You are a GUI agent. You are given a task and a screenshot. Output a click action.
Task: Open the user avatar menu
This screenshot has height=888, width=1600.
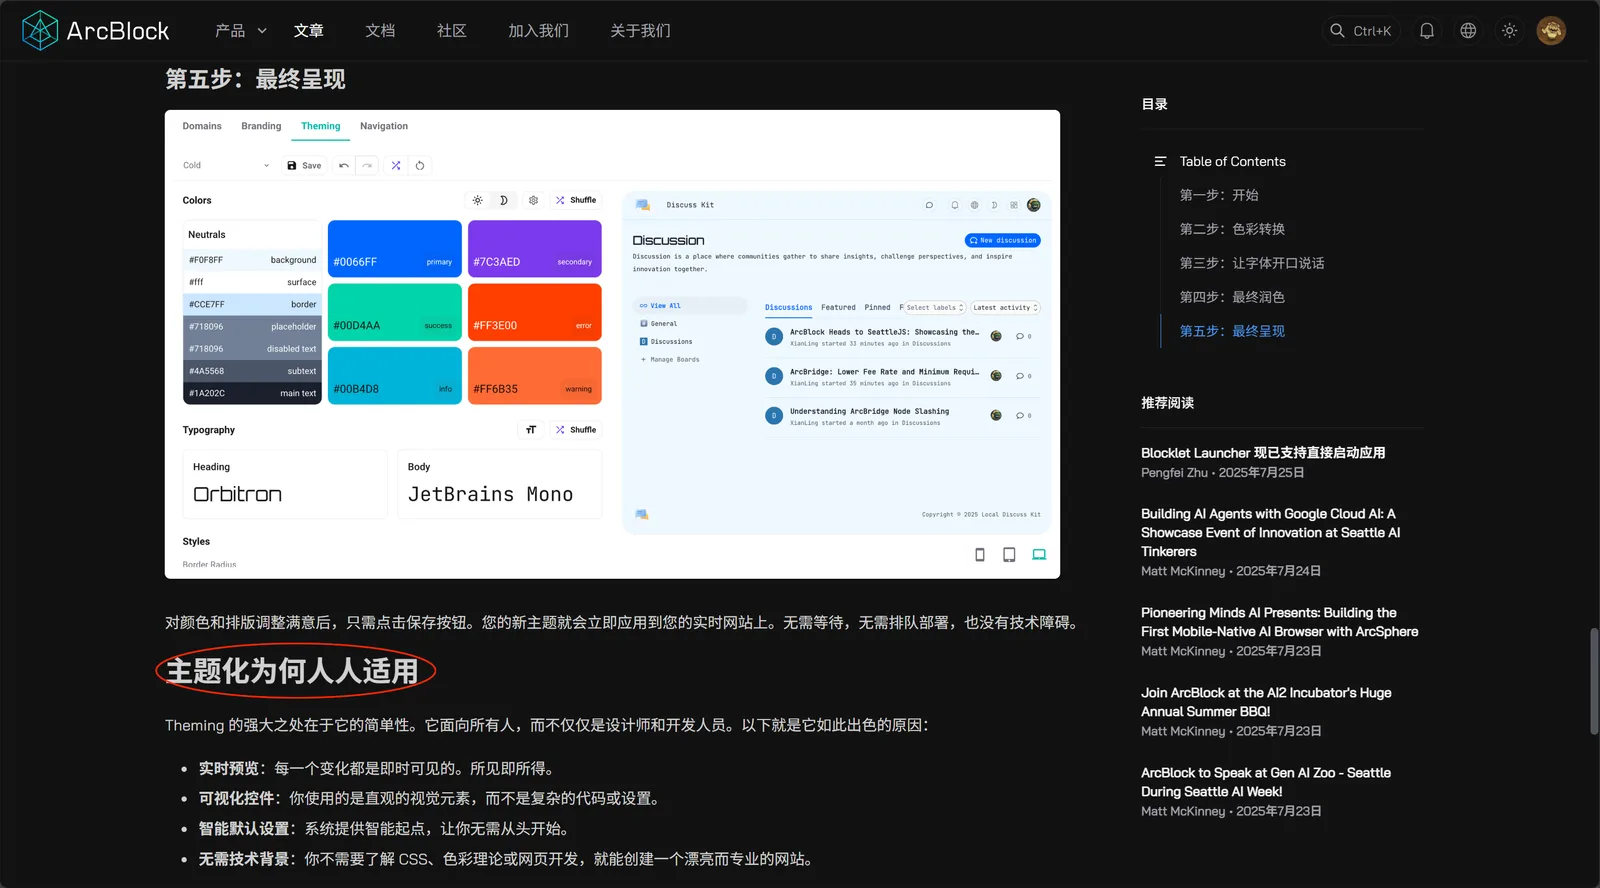coord(1551,31)
